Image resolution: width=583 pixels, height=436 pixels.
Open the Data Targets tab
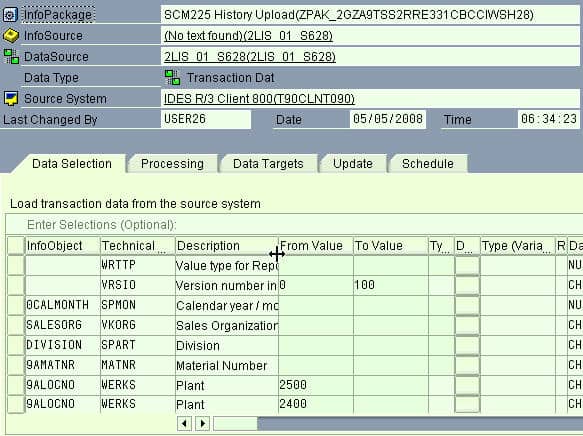[x=268, y=164]
